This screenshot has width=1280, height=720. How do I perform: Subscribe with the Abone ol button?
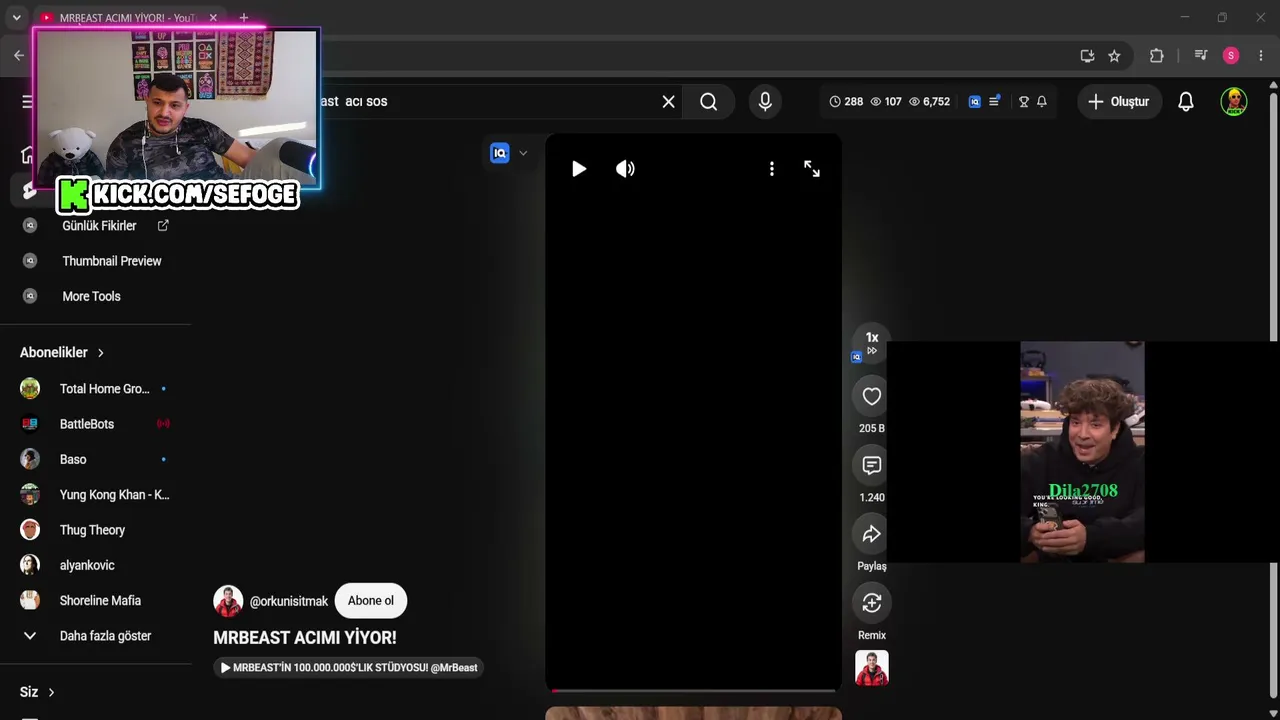[x=371, y=601]
